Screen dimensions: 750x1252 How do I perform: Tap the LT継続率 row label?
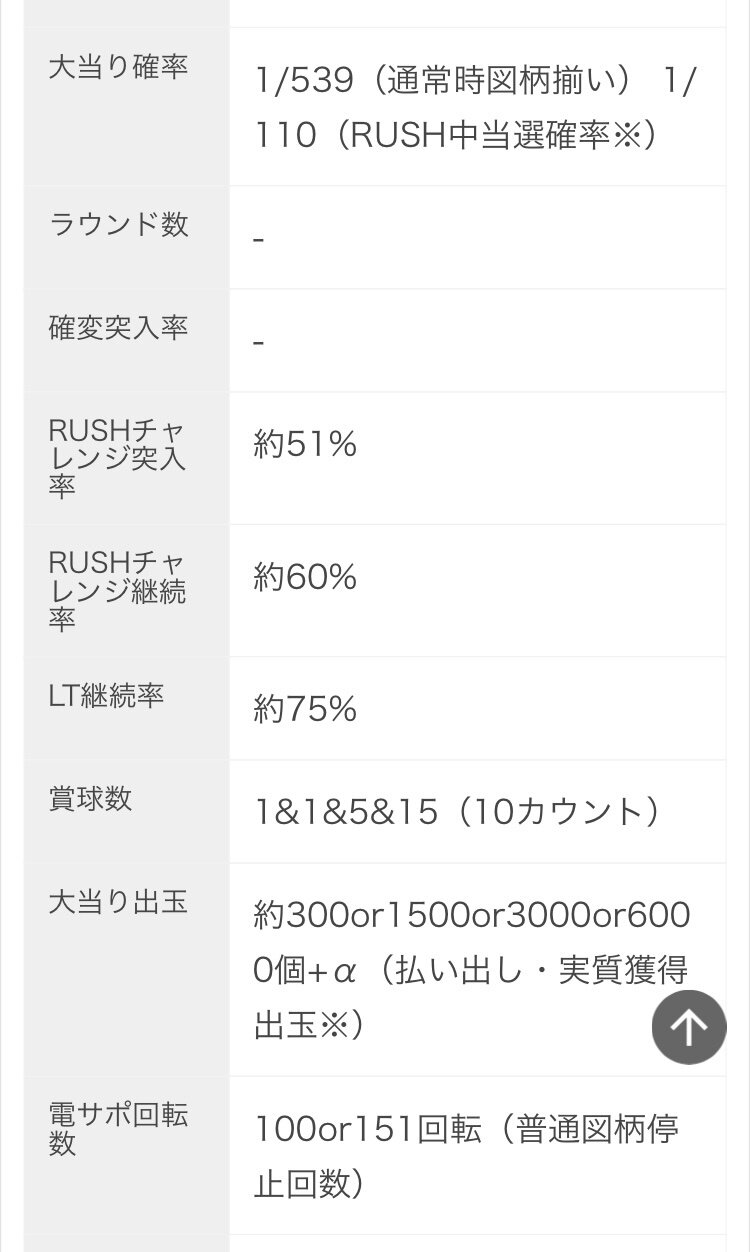coord(106,697)
